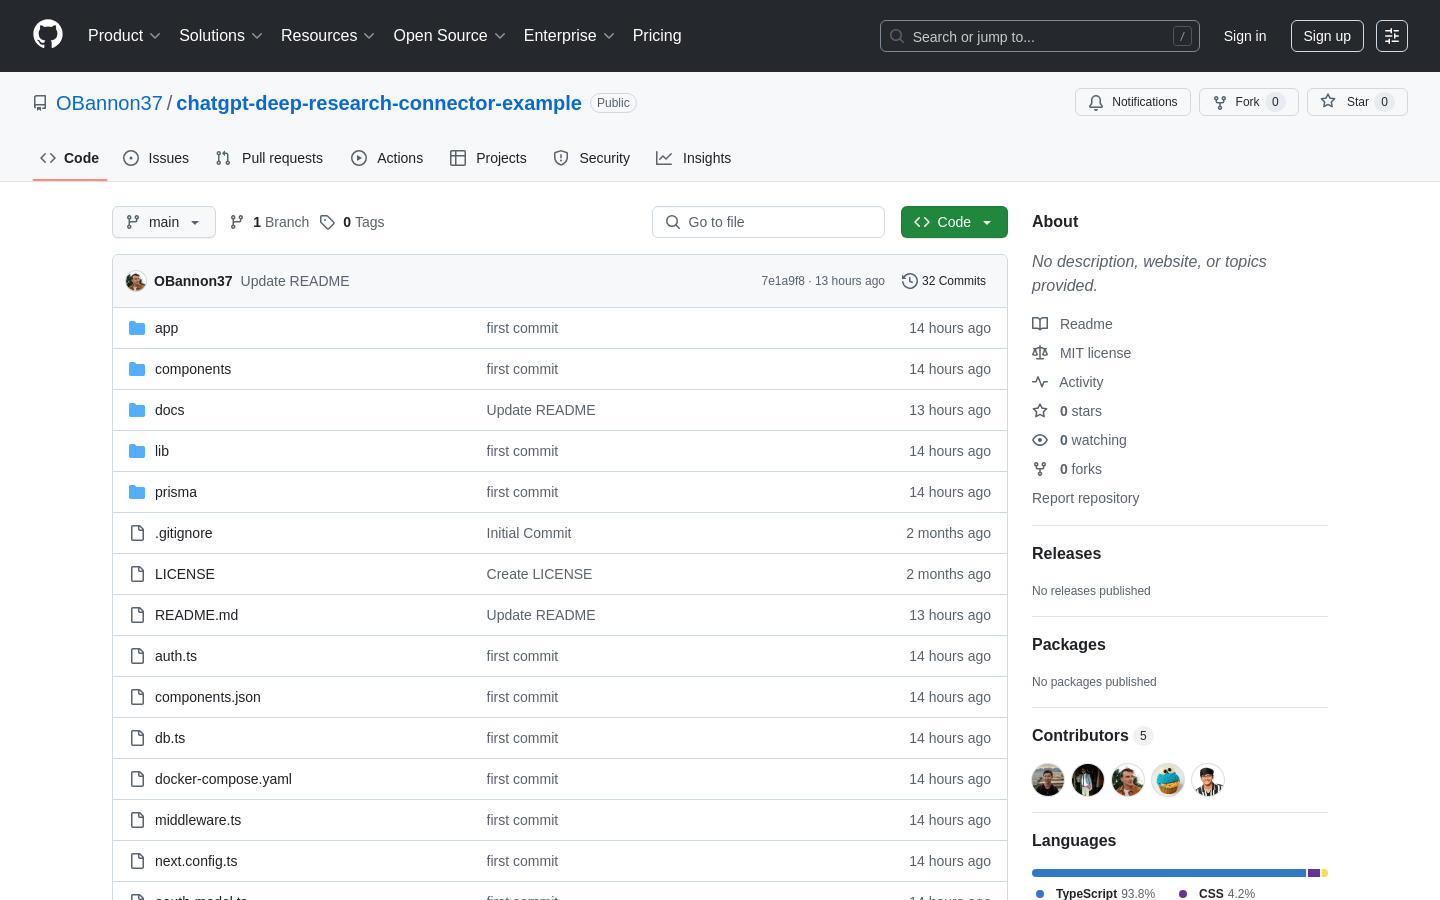The height and width of the screenshot is (900, 1440).
Task: Open db.ts file
Action: click(x=170, y=738)
